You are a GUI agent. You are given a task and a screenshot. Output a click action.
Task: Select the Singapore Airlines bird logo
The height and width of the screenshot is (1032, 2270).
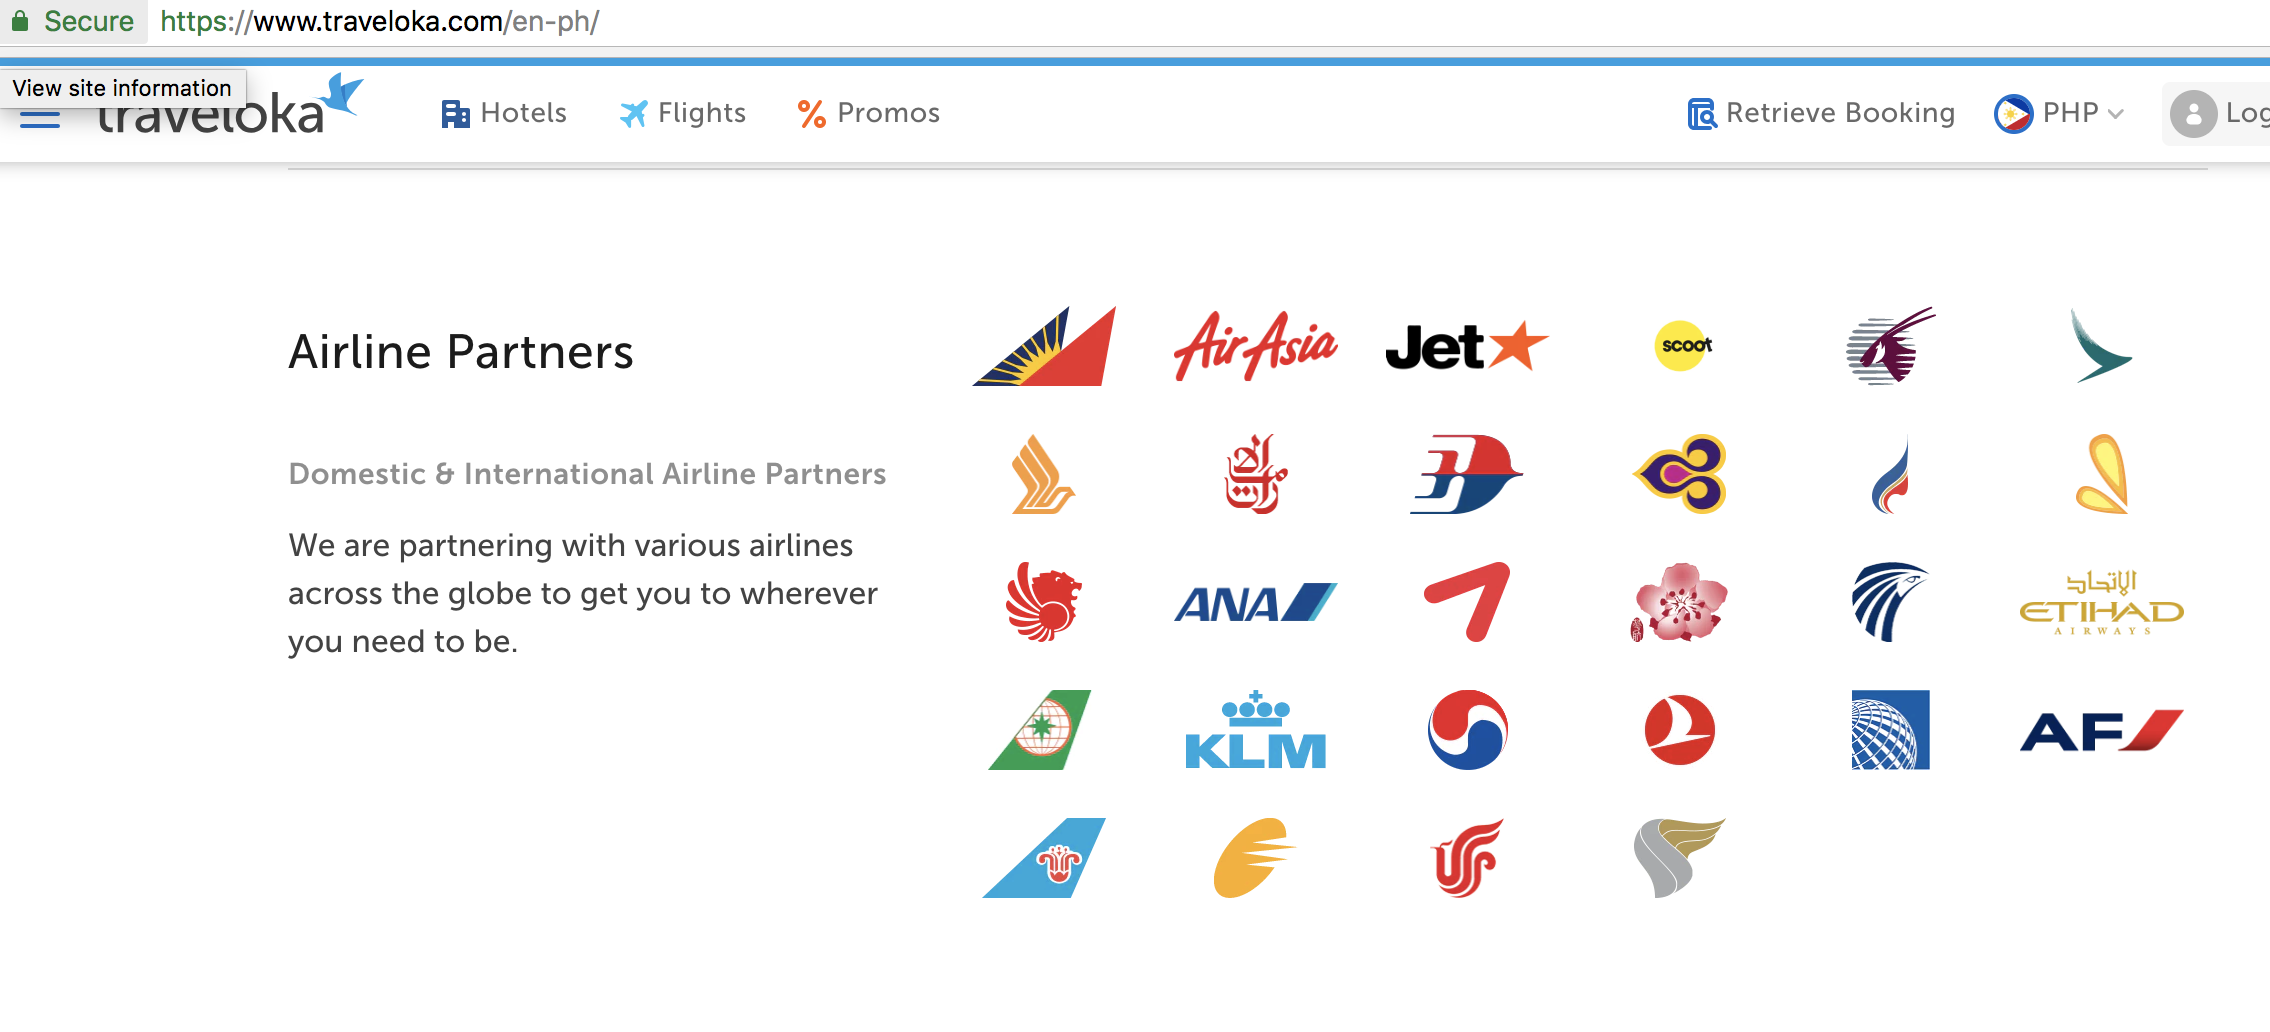coord(1043,474)
